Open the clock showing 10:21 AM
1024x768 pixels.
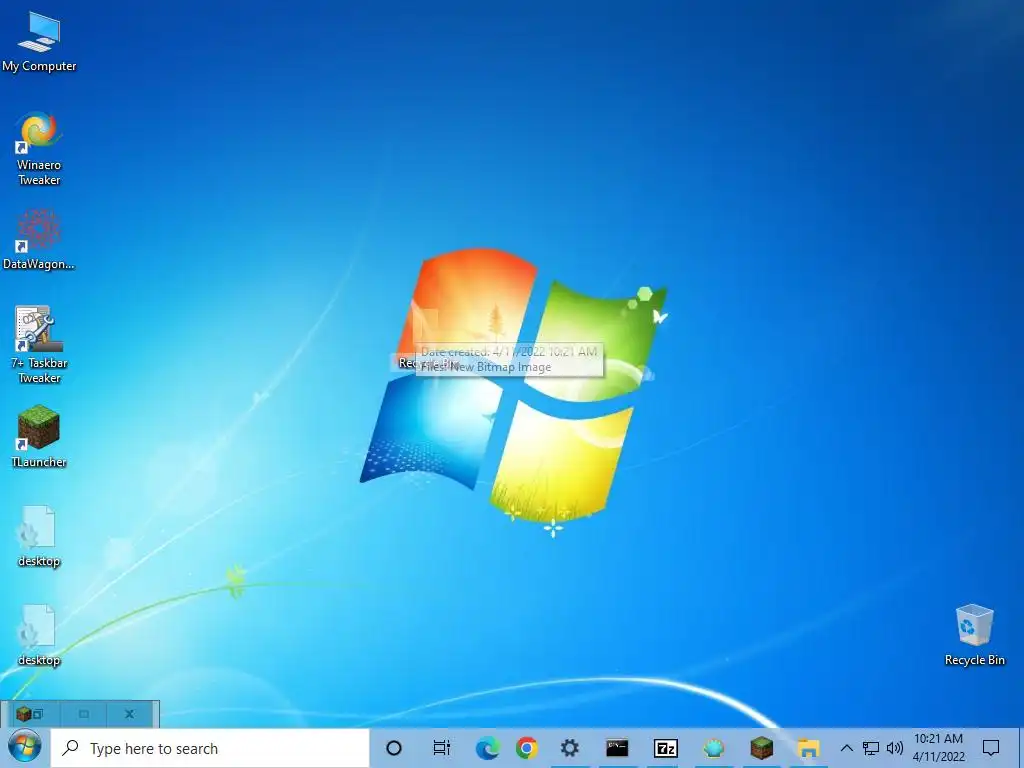click(x=938, y=748)
